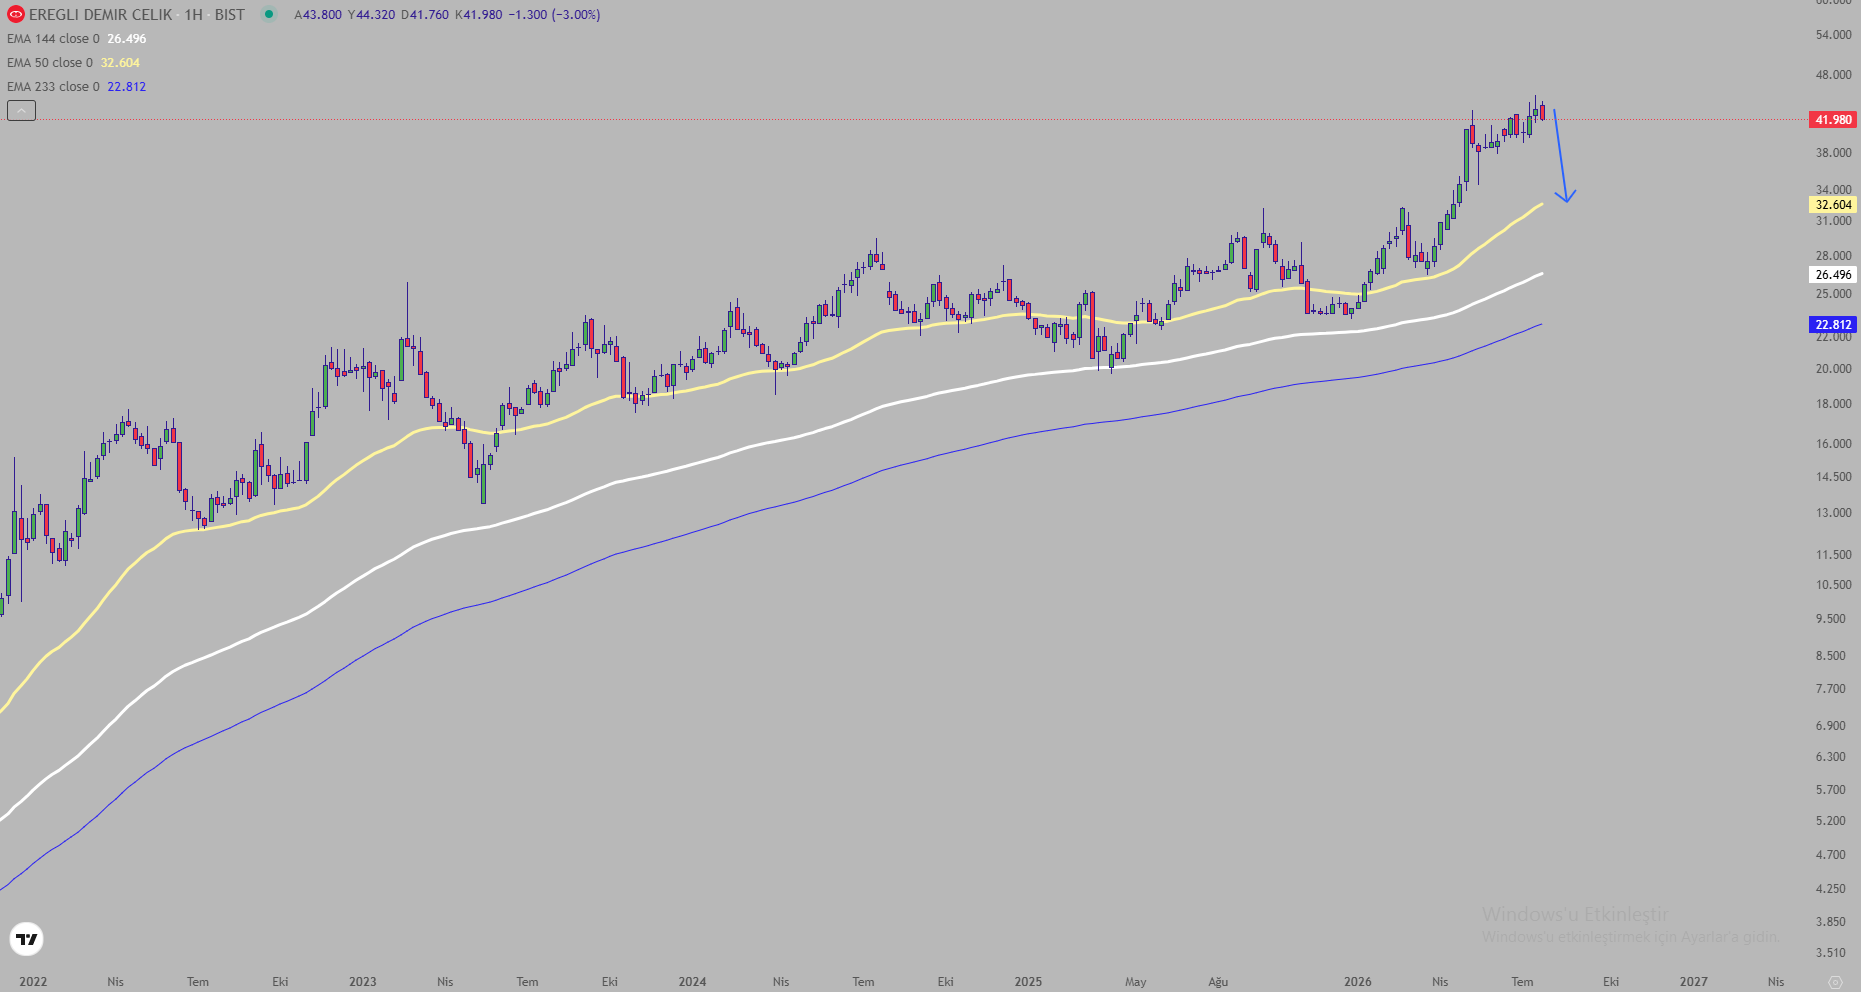Click the 6.300 price scale label

coord(1831,757)
